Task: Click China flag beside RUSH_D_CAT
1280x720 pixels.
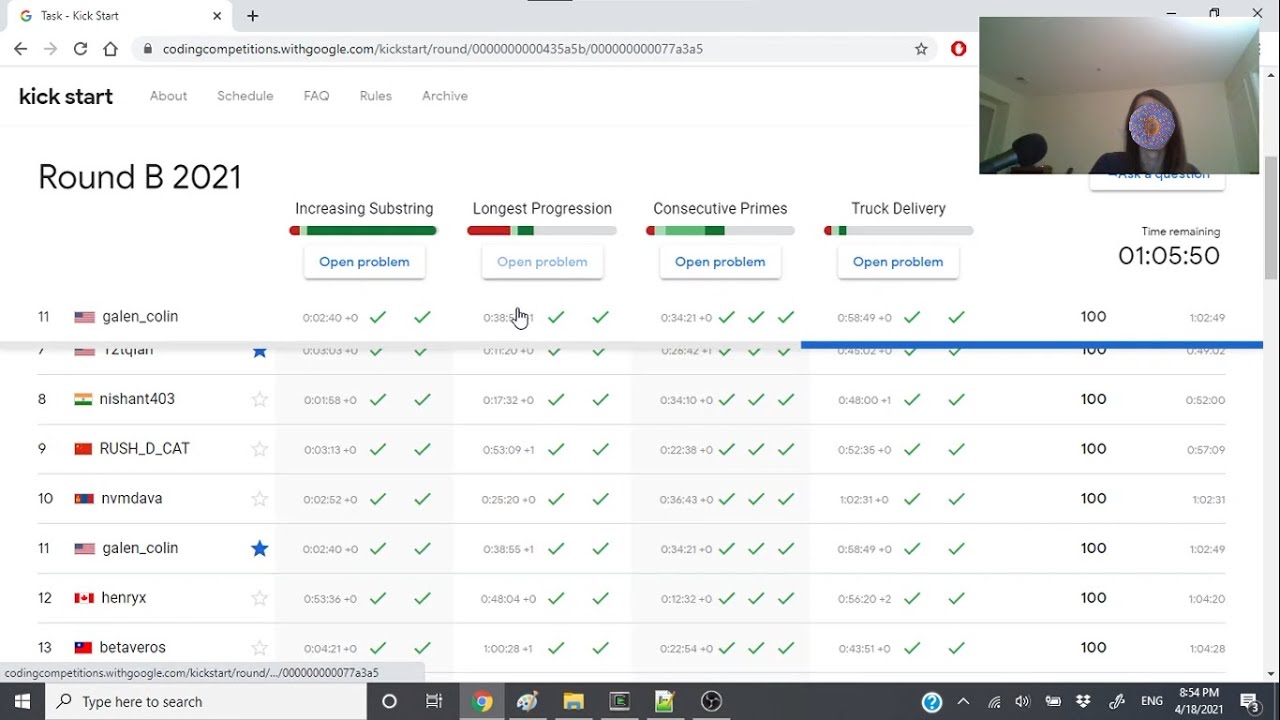Action: (x=83, y=449)
